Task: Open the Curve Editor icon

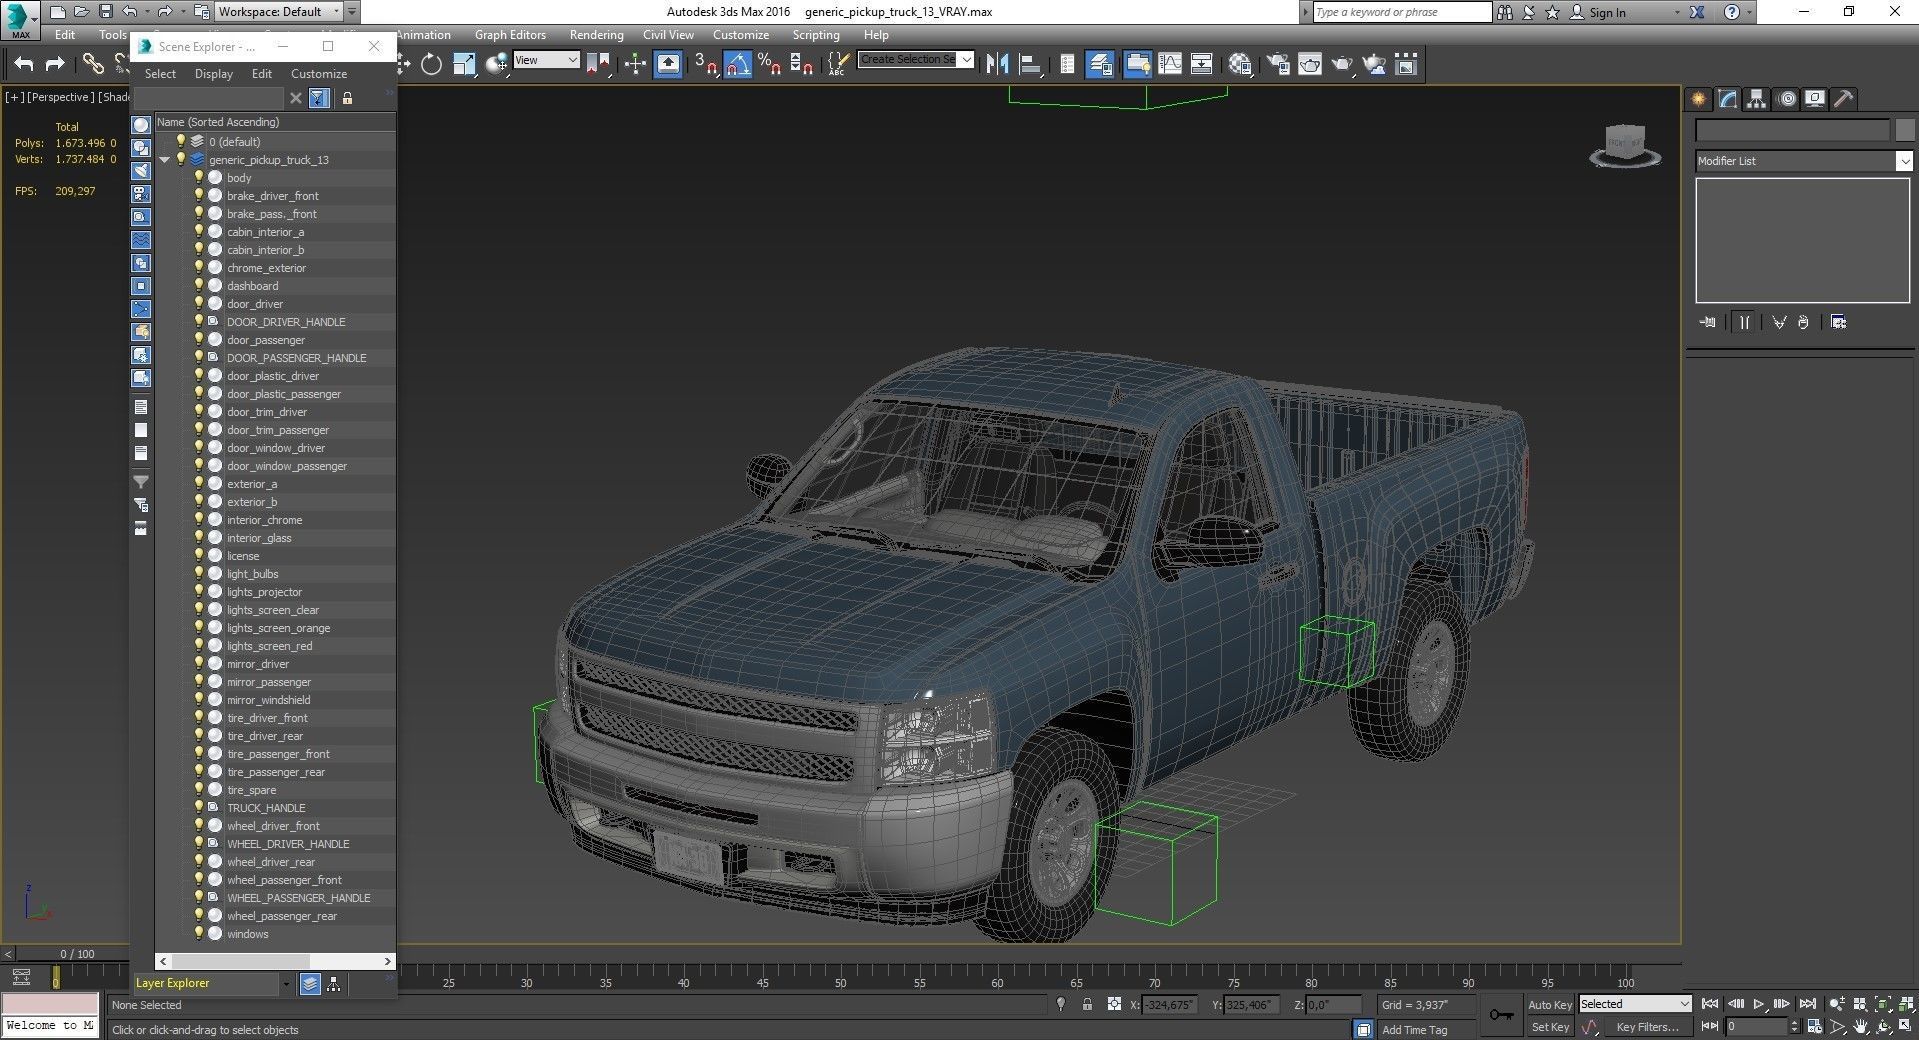Action: 1170,65
